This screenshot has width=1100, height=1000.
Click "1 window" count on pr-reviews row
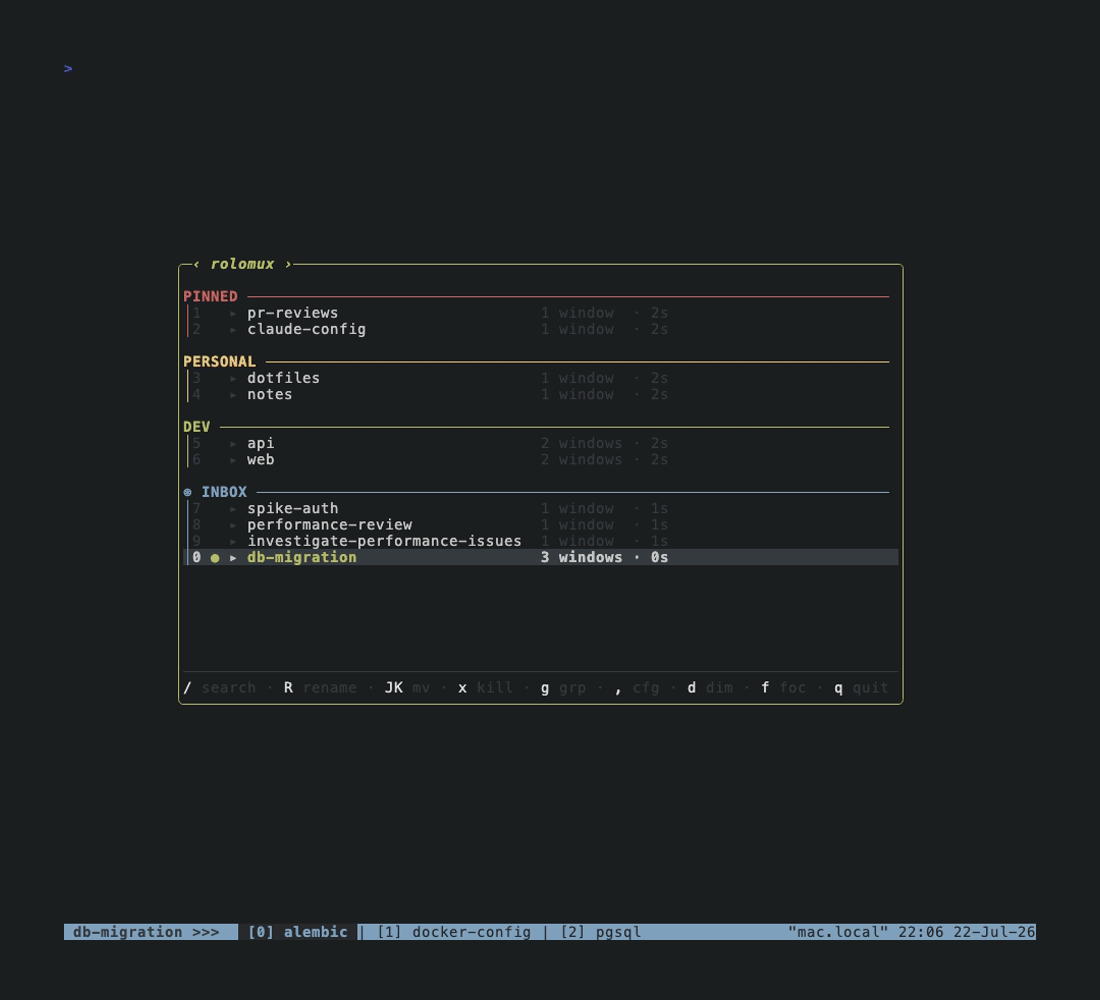[577, 313]
